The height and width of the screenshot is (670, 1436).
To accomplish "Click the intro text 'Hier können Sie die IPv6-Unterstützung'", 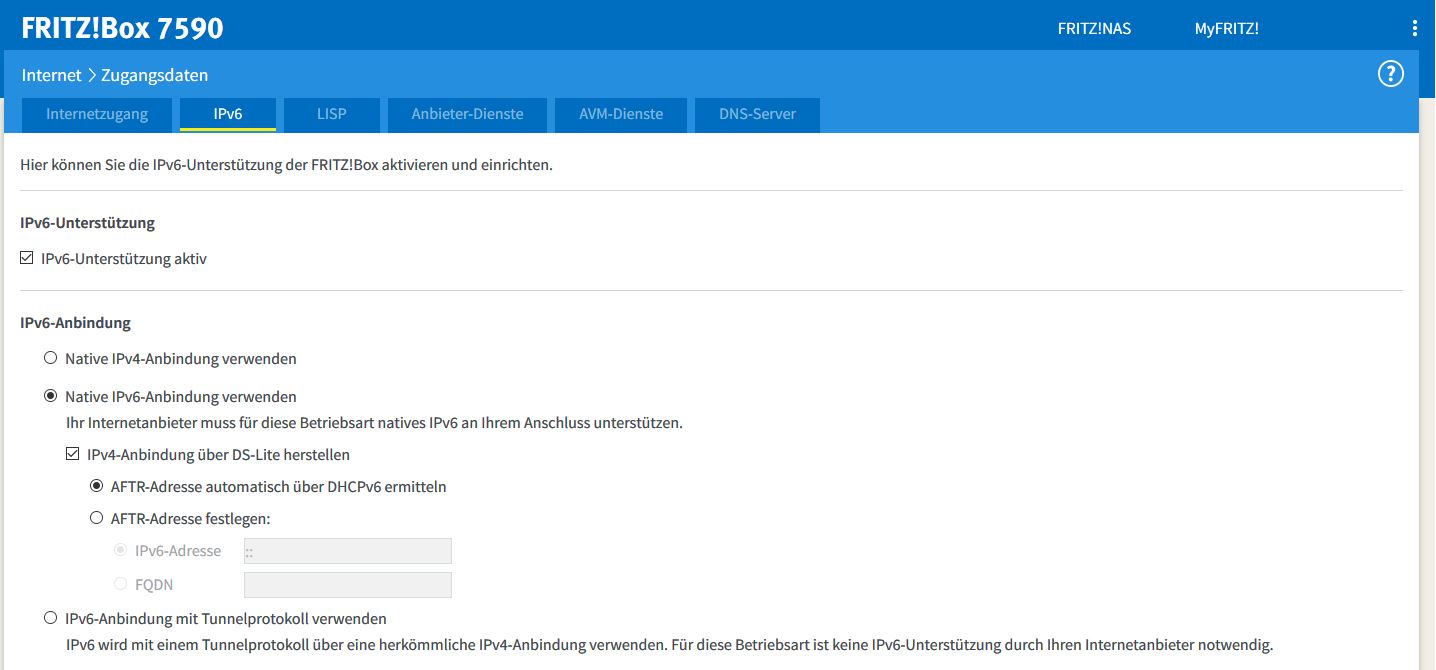I will pyautogui.click(x=287, y=164).
